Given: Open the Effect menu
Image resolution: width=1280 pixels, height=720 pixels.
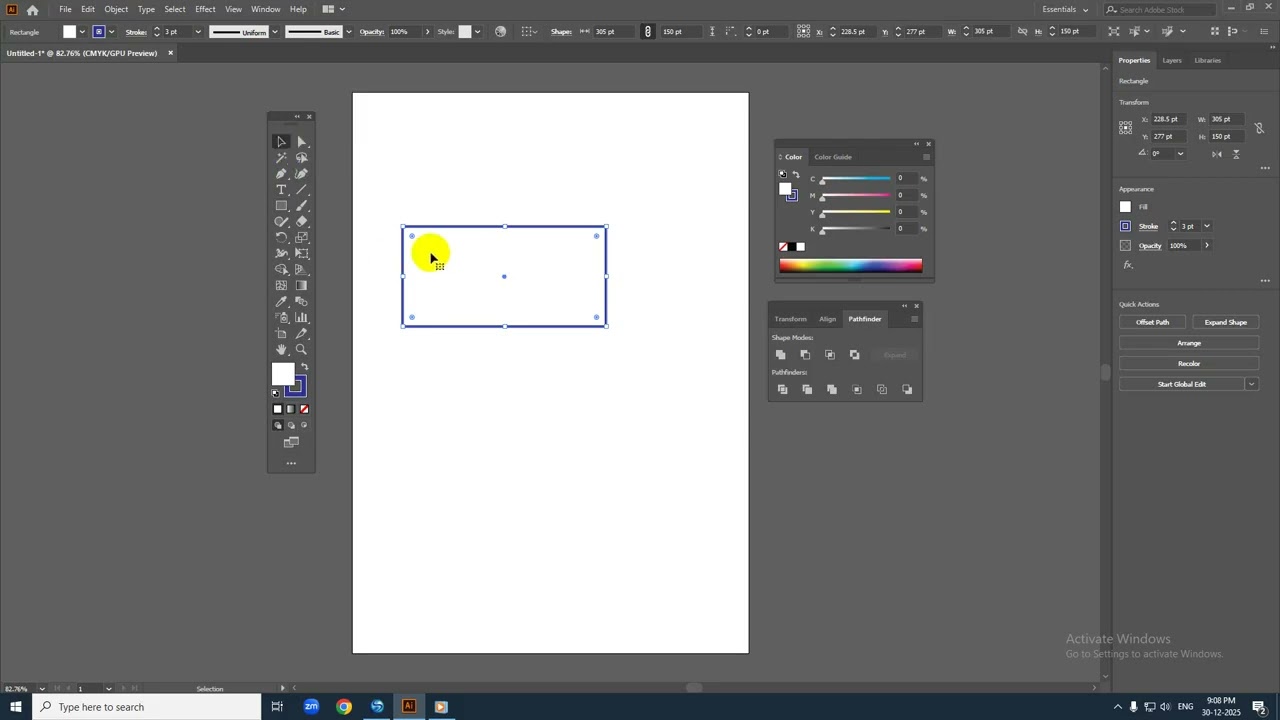Looking at the screenshot, I should tap(205, 9).
